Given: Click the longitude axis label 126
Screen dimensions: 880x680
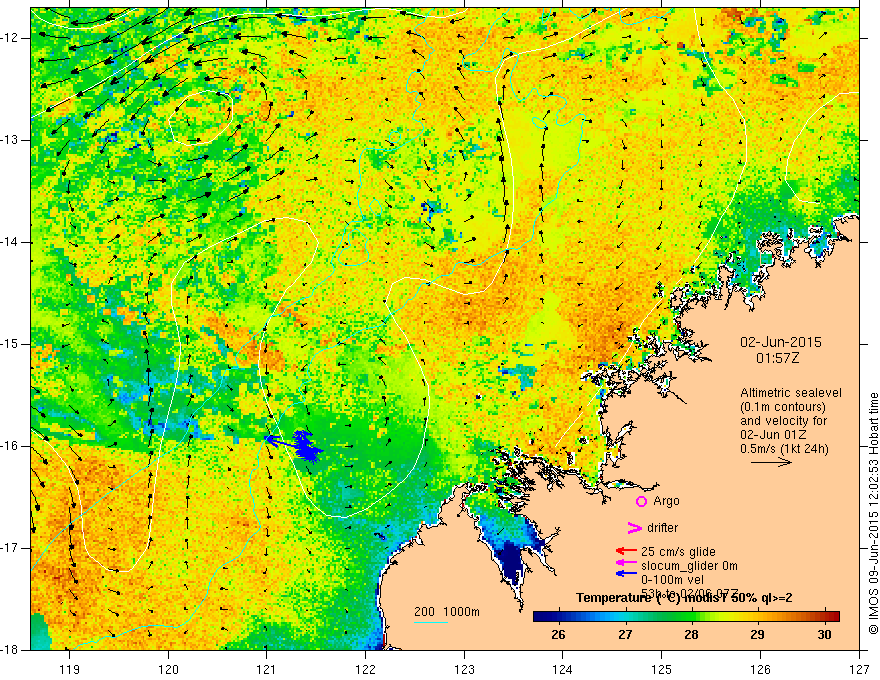Looking at the screenshot, I should coord(760,670).
